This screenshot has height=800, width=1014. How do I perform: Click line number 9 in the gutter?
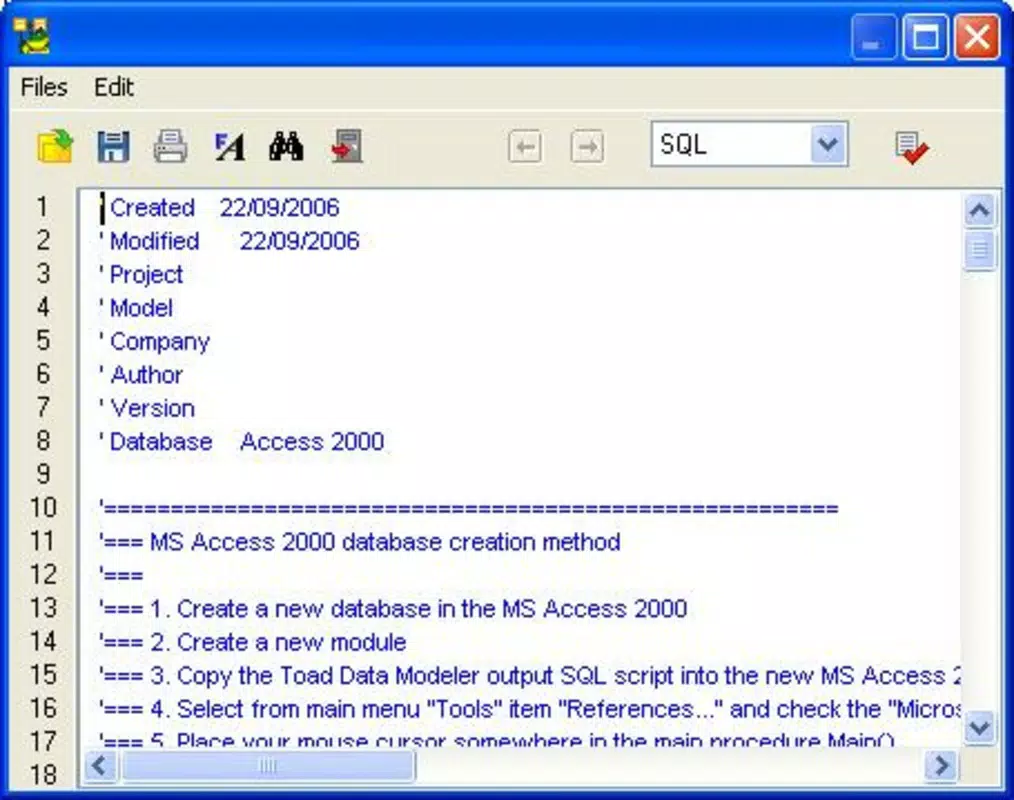tap(43, 475)
